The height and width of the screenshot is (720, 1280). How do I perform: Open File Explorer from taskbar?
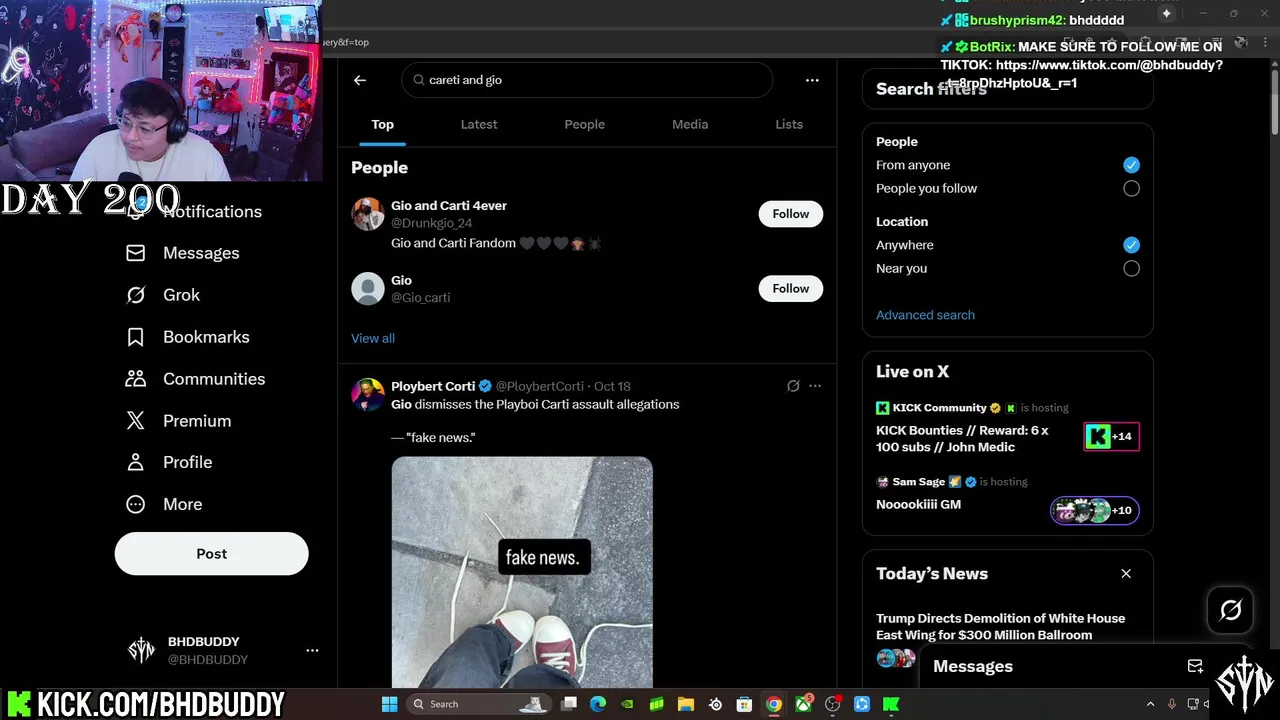[x=686, y=704]
